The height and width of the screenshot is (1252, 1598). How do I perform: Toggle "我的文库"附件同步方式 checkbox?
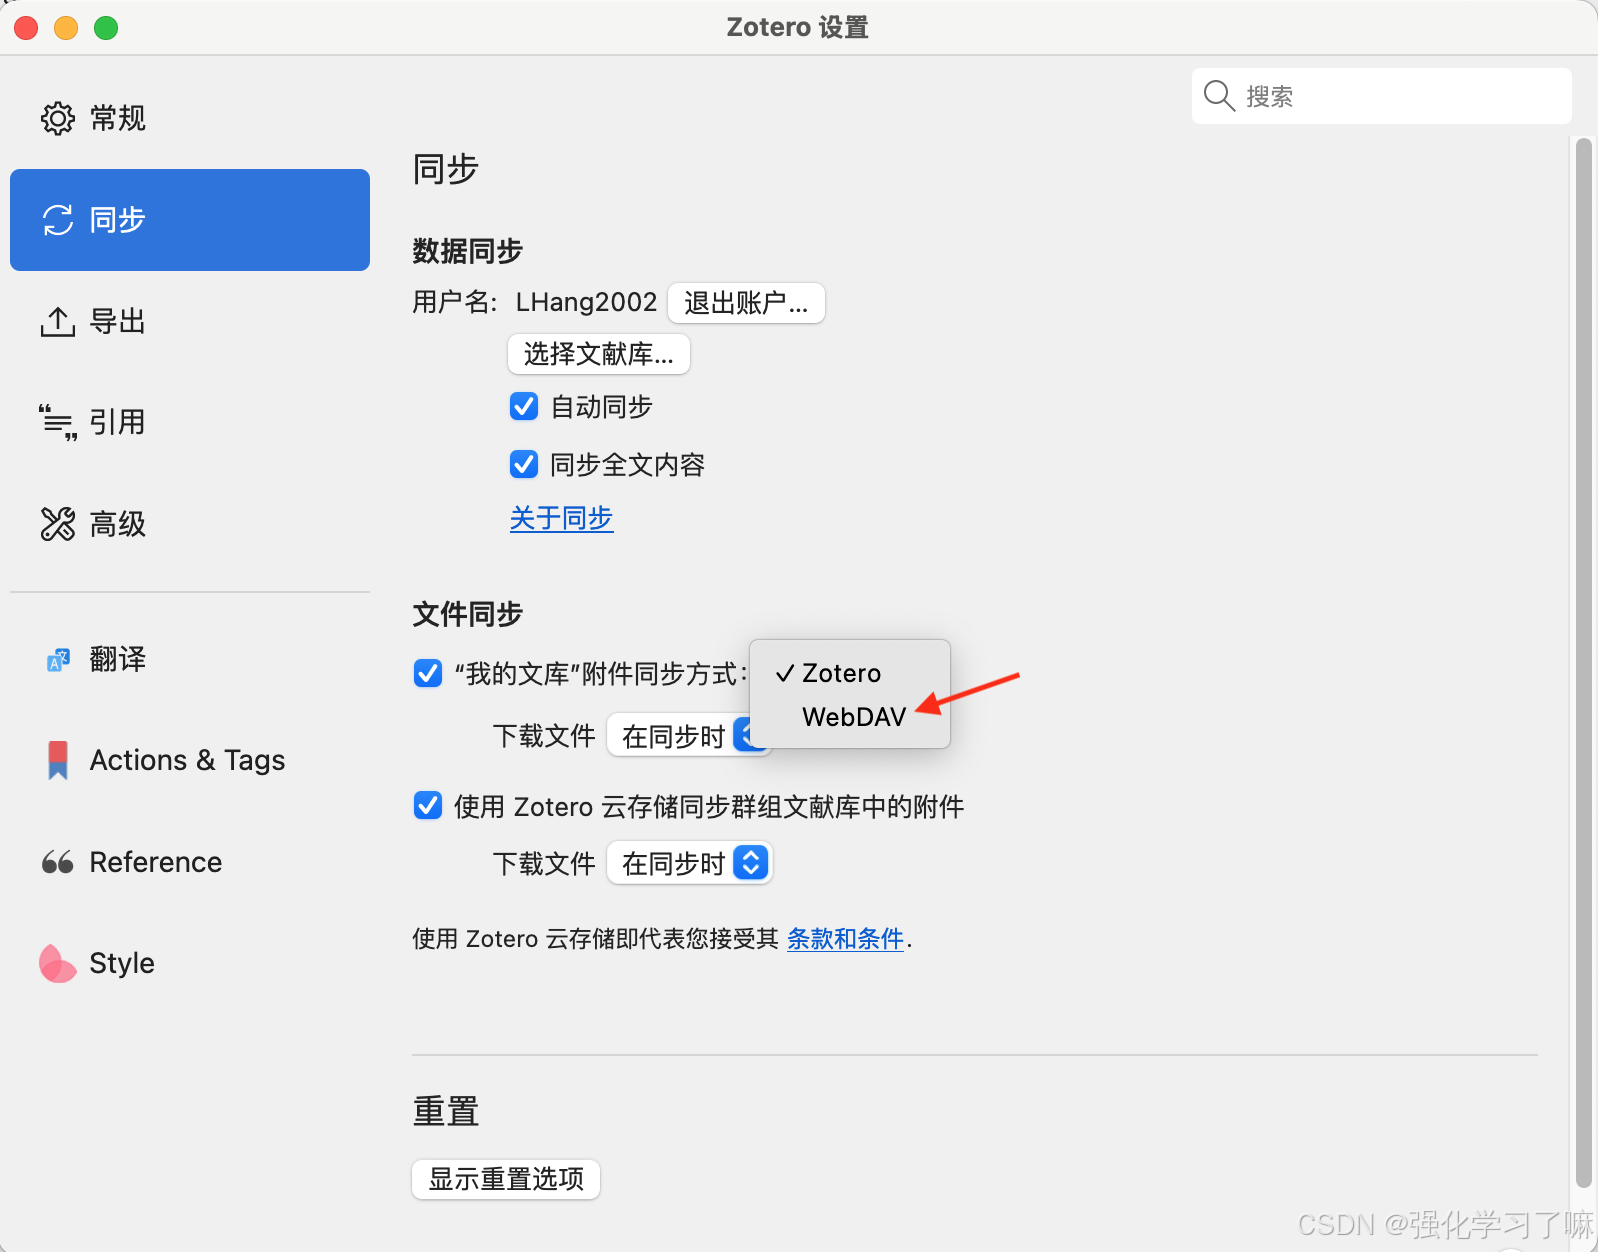point(428,673)
